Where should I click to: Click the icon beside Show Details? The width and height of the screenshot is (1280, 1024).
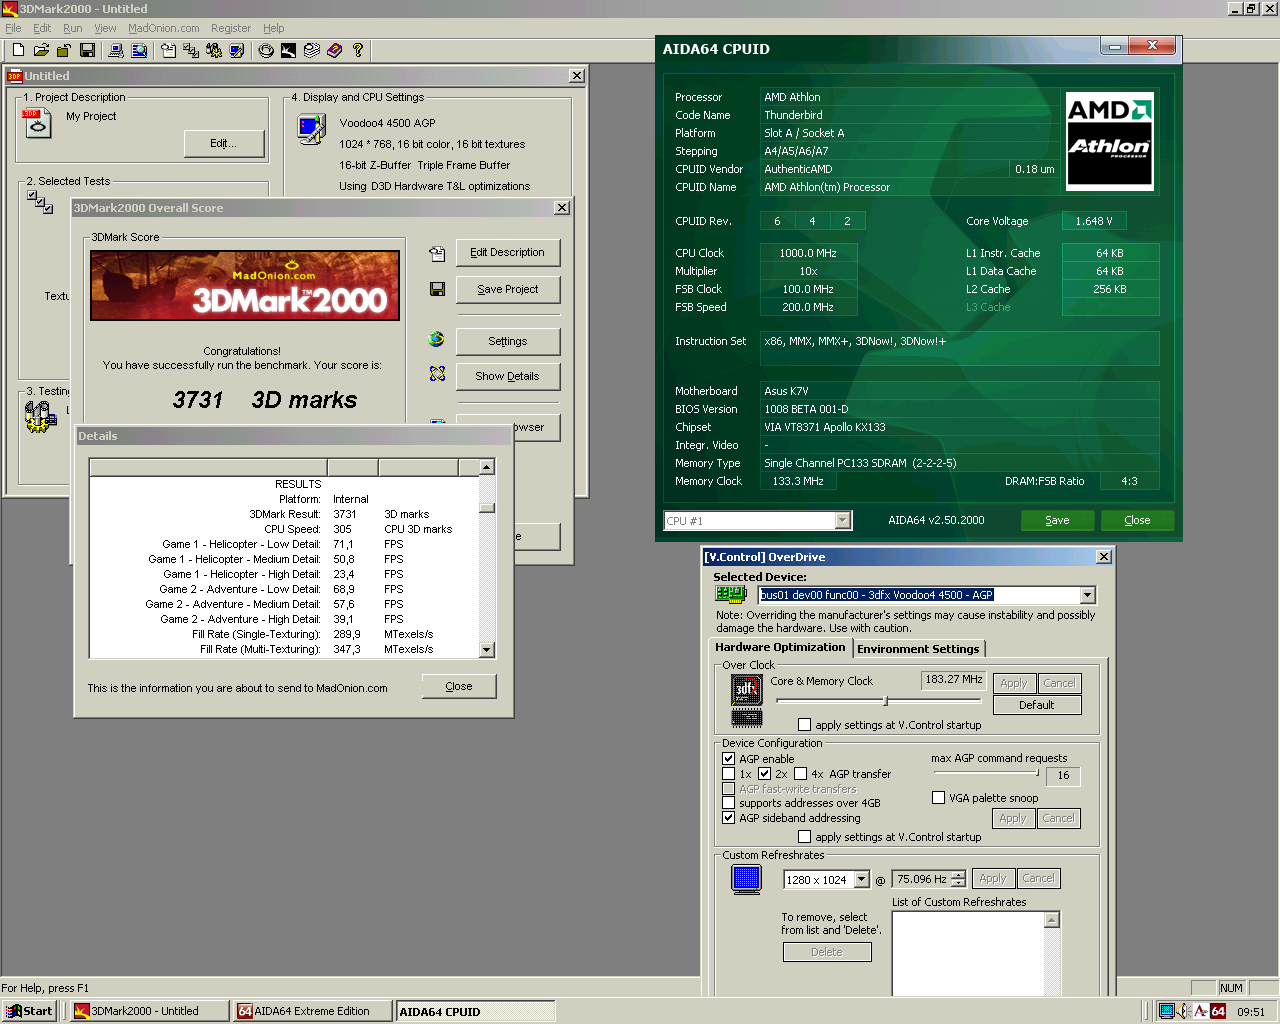pos(437,374)
